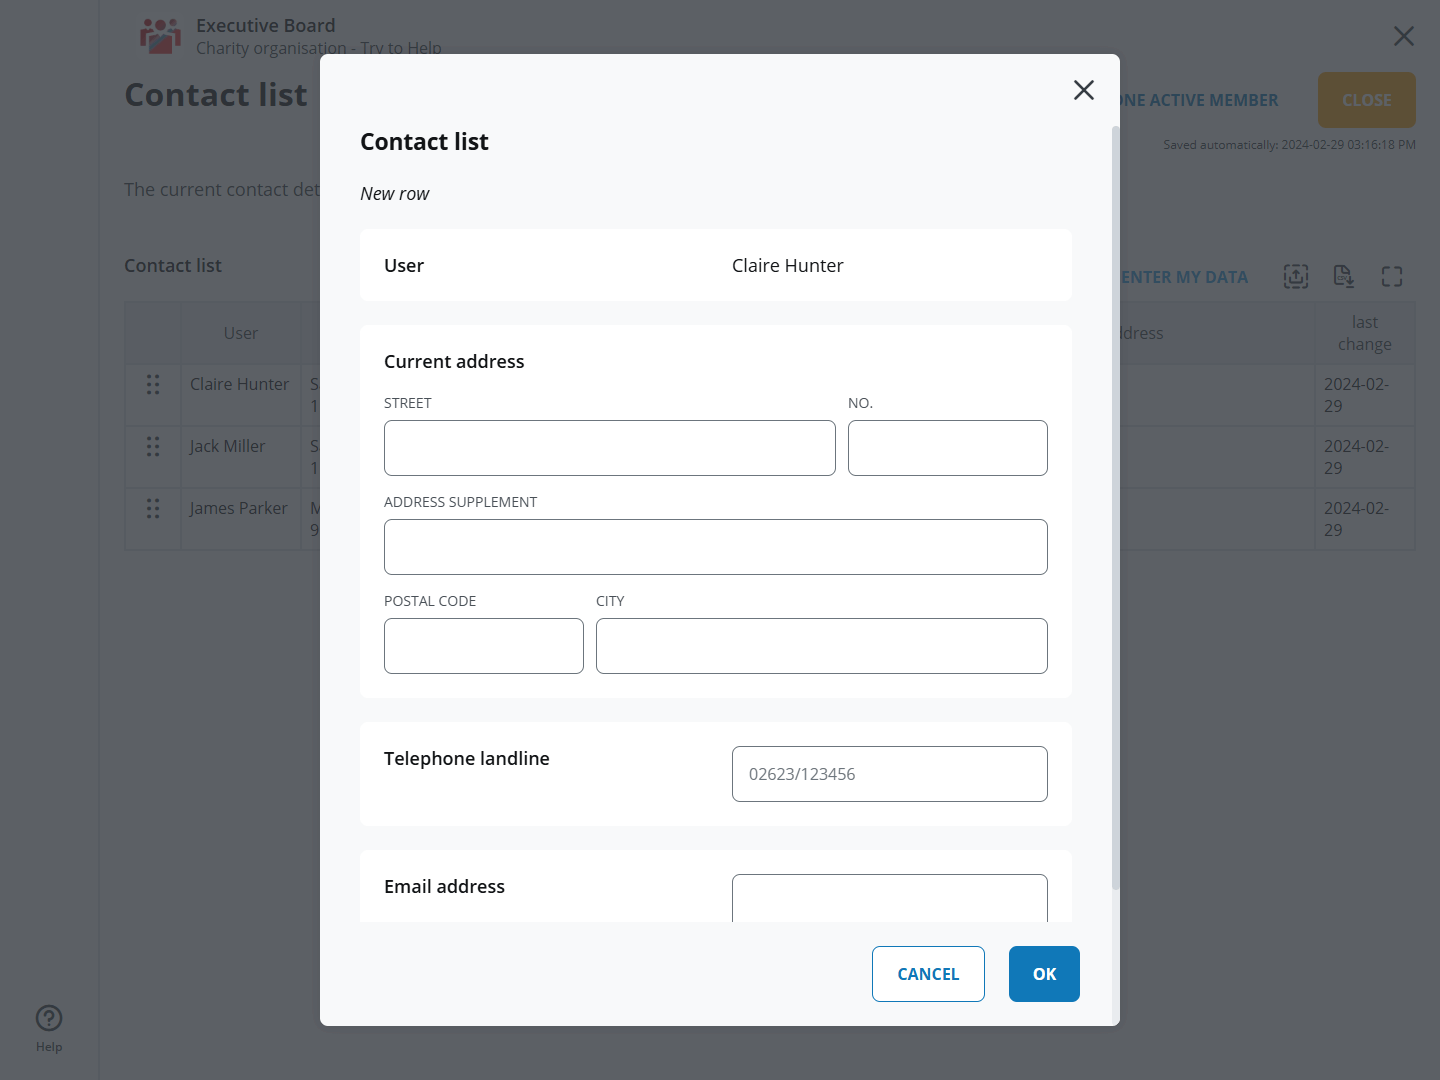1440x1080 pixels.
Task: Confirm the new row with OK
Action: (x=1043, y=974)
